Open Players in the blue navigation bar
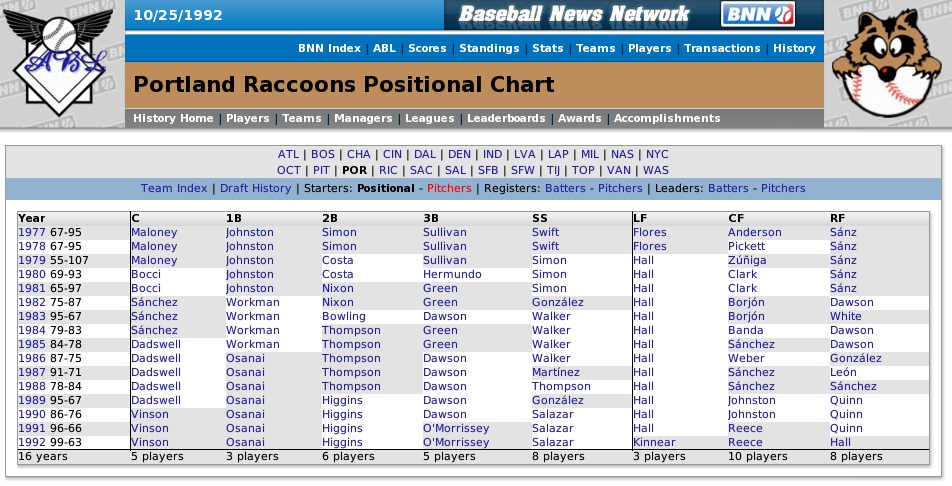This screenshot has width=952, height=486. click(x=650, y=49)
